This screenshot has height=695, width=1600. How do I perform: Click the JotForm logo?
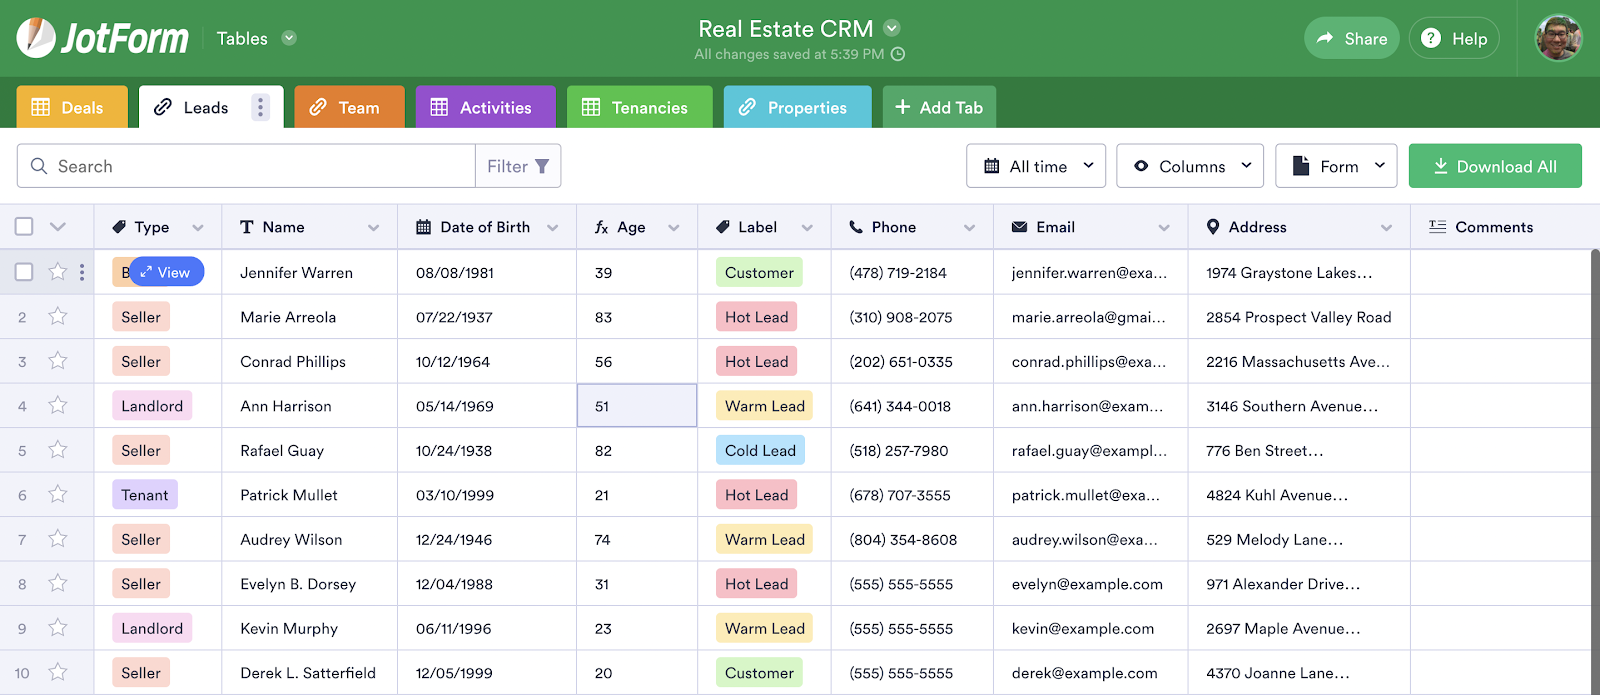point(102,38)
